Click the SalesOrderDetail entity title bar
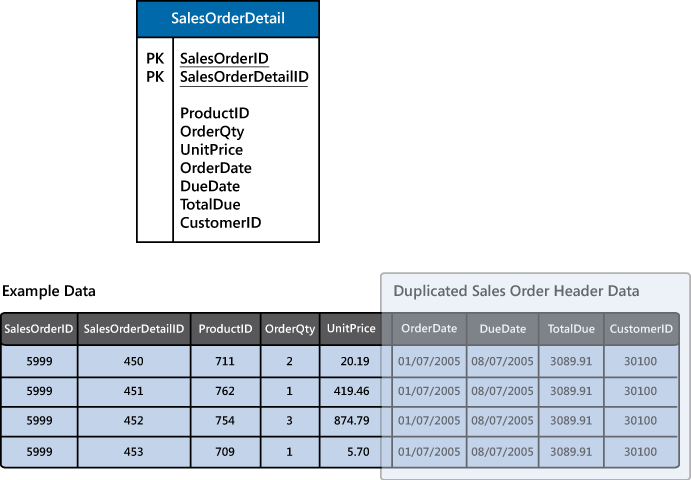The width and height of the screenshot is (691, 480). pyautogui.click(x=228, y=19)
